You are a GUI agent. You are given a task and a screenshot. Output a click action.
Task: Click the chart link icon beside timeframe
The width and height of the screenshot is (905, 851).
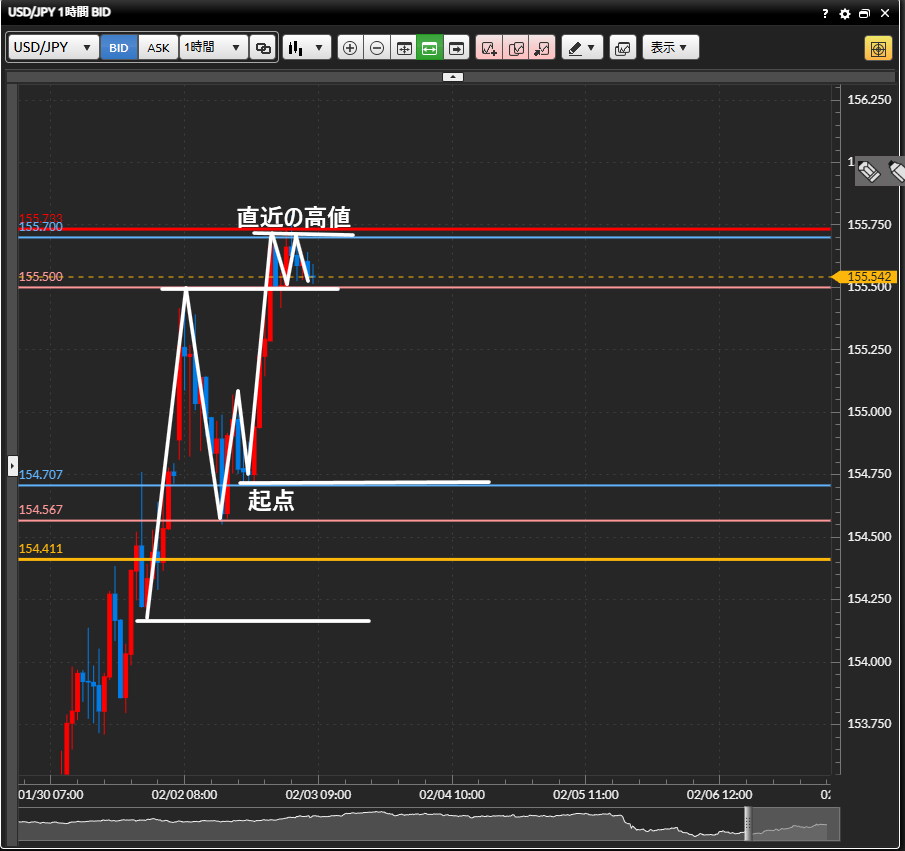(x=263, y=48)
